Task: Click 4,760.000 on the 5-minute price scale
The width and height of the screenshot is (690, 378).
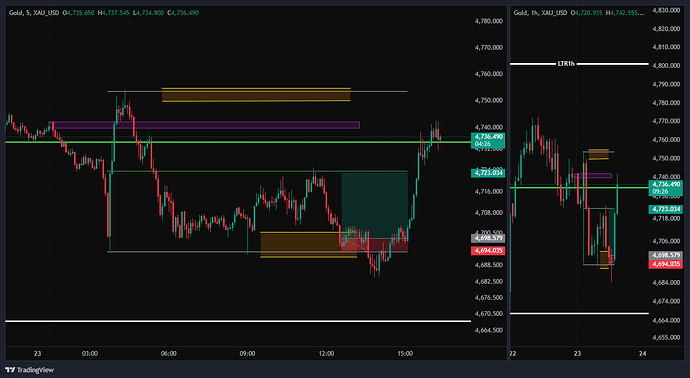Action: 488,74
